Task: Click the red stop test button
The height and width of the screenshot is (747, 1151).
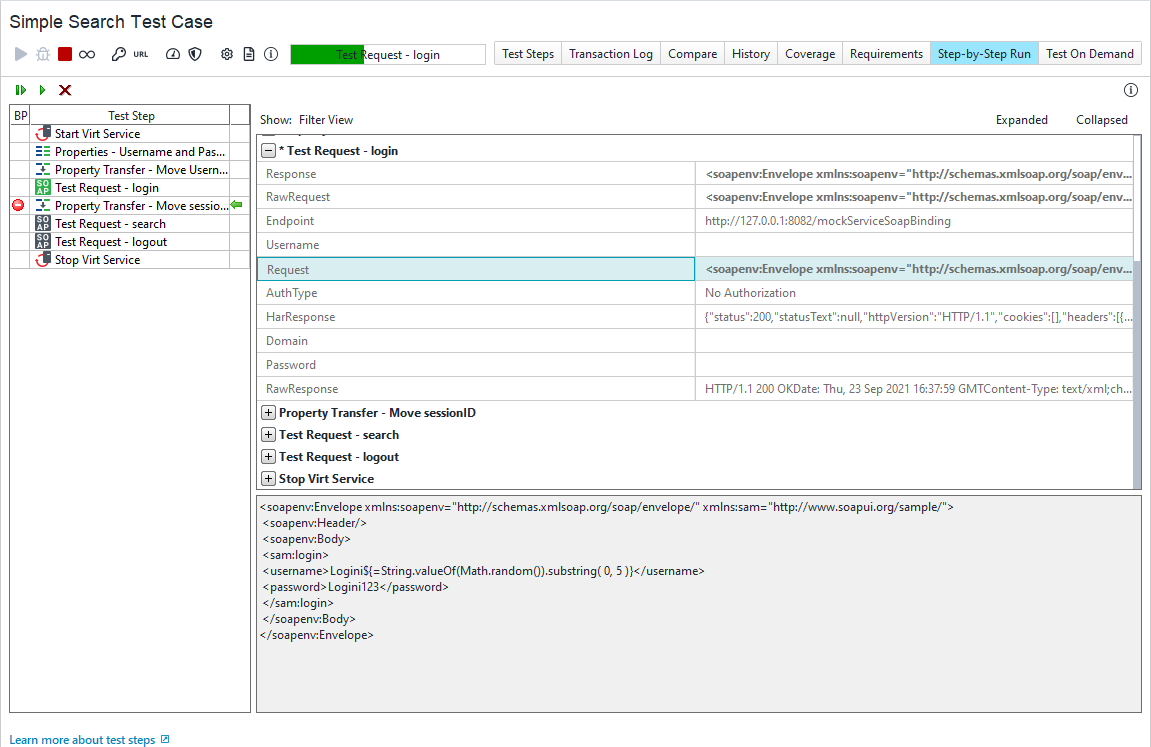Action: 65,54
